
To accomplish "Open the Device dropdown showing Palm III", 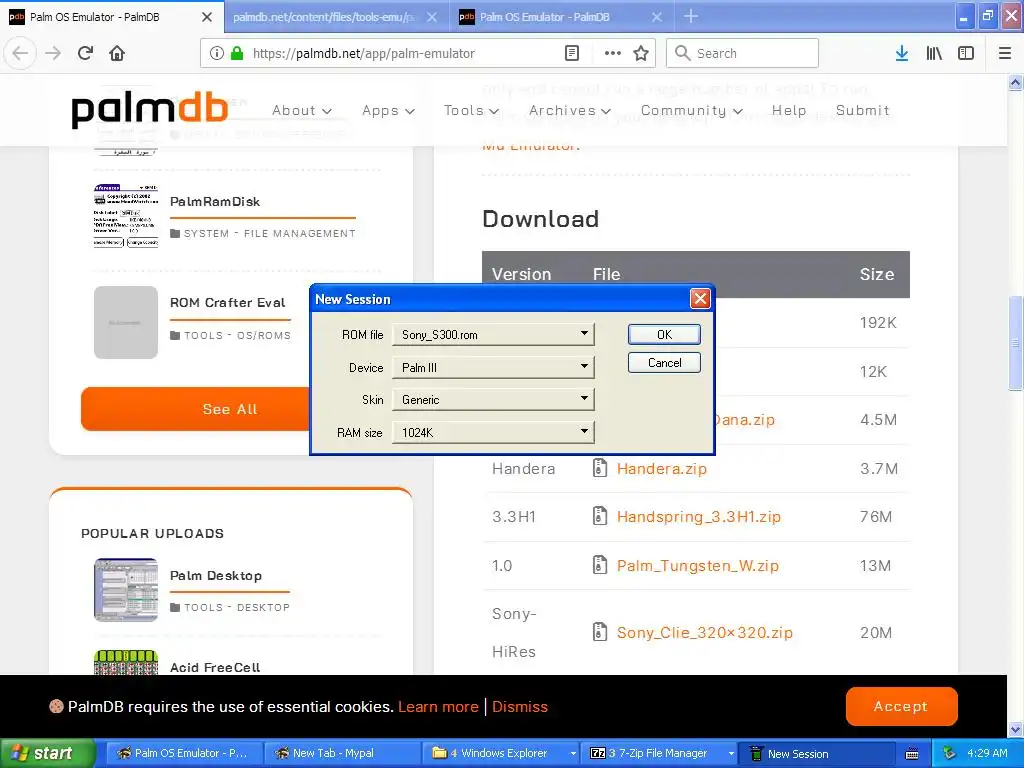I will (x=493, y=367).
